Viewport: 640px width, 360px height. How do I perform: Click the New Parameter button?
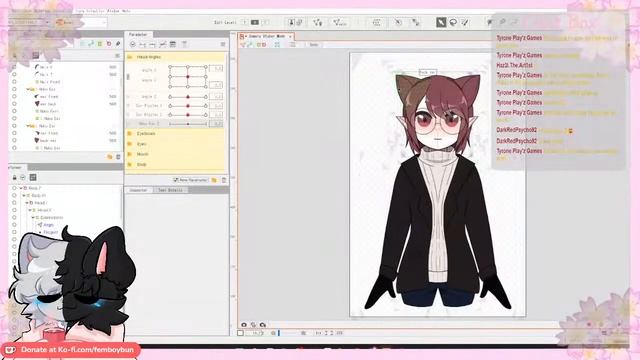[191, 180]
